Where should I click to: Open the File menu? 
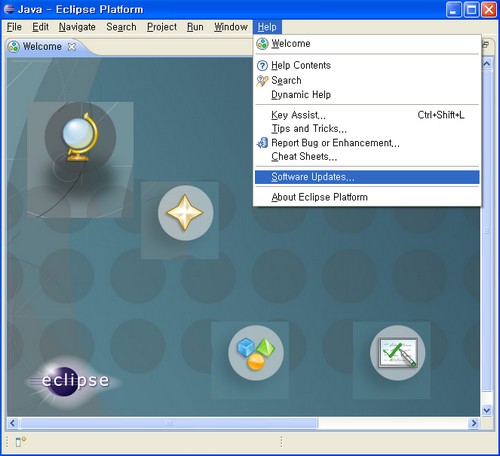pos(14,27)
